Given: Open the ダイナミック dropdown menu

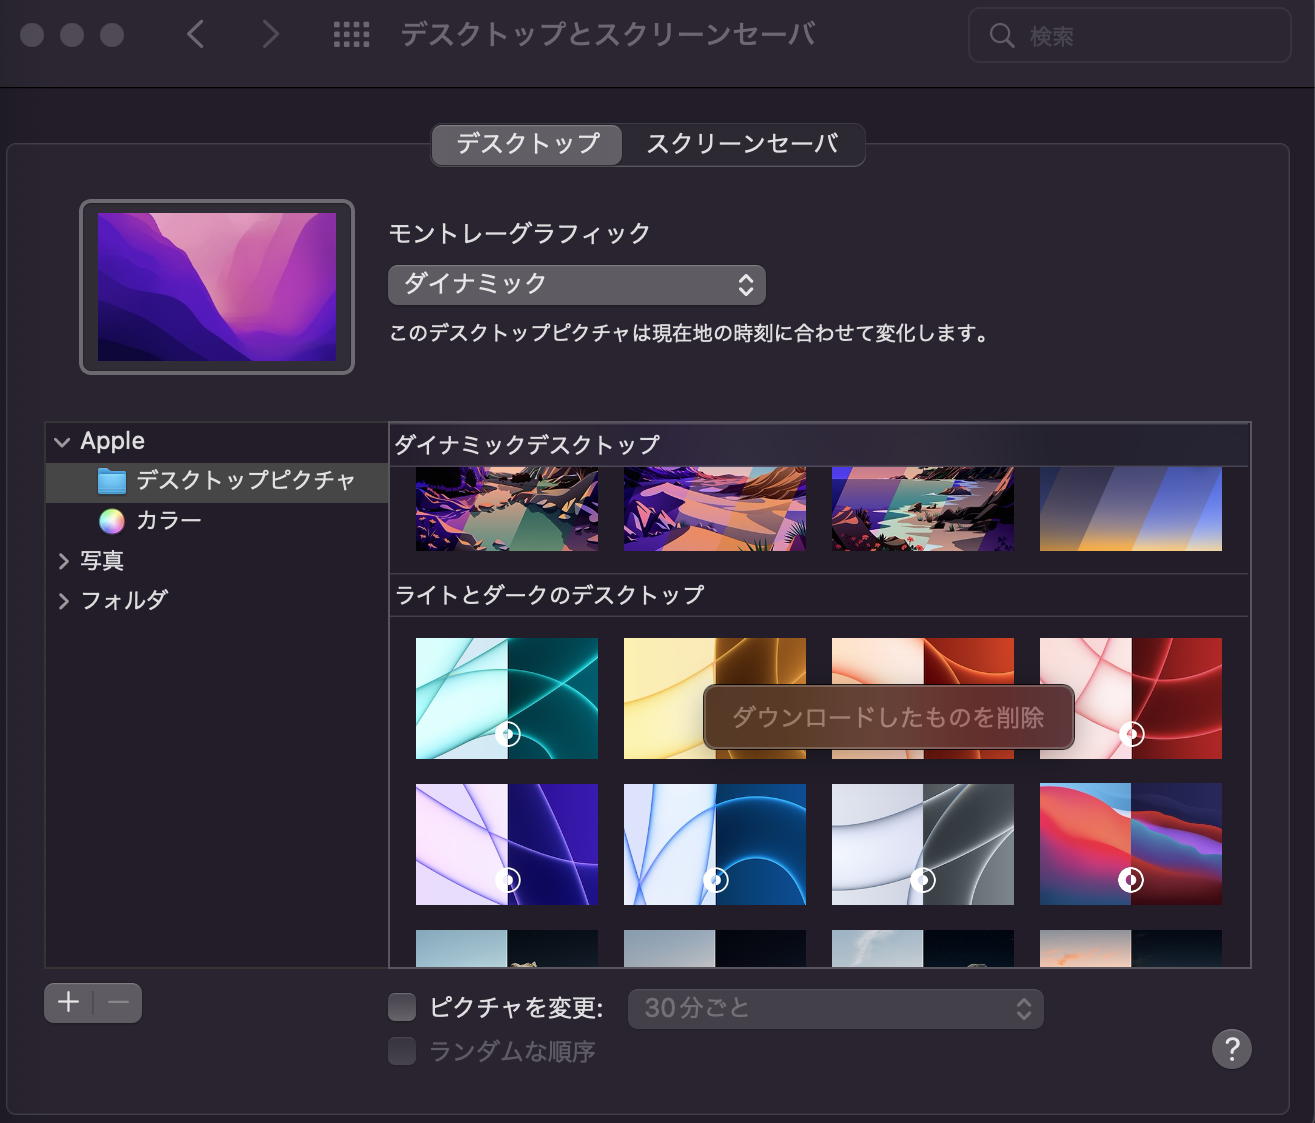Looking at the screenshot, I should pyautogui.click(x=576, y=284).
